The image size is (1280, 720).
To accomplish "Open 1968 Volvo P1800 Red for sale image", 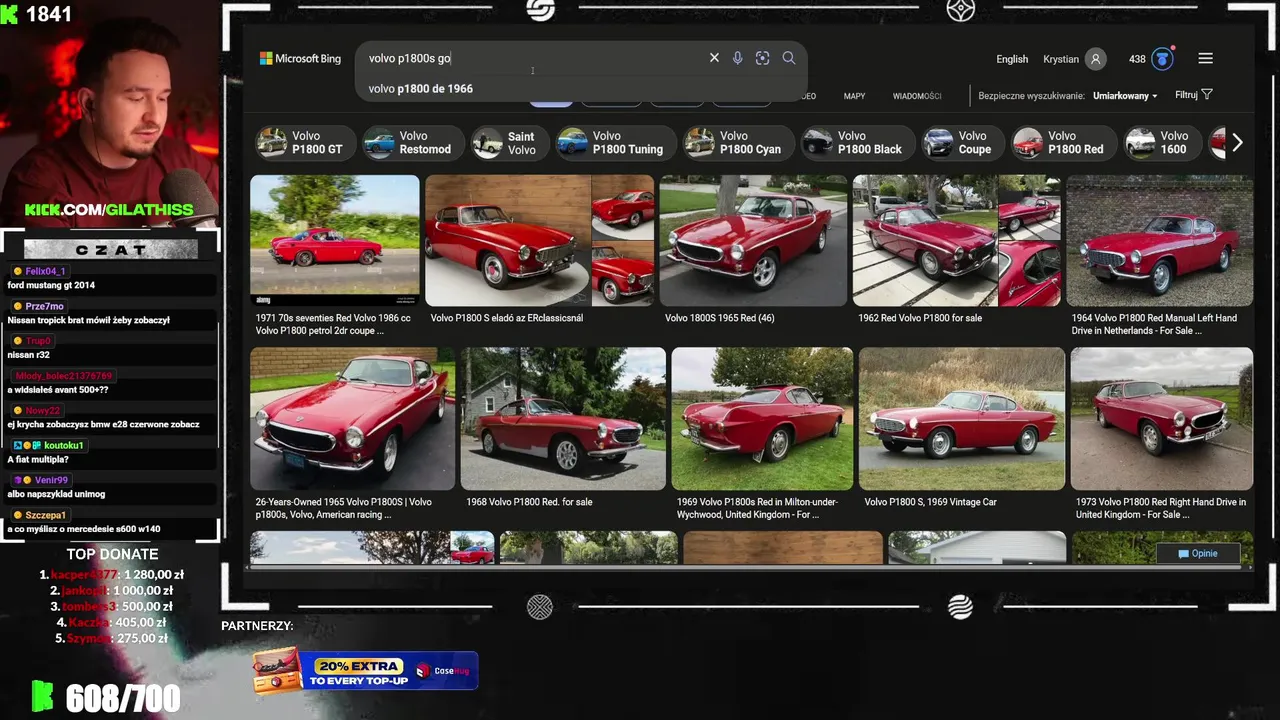I will point(563,418).
